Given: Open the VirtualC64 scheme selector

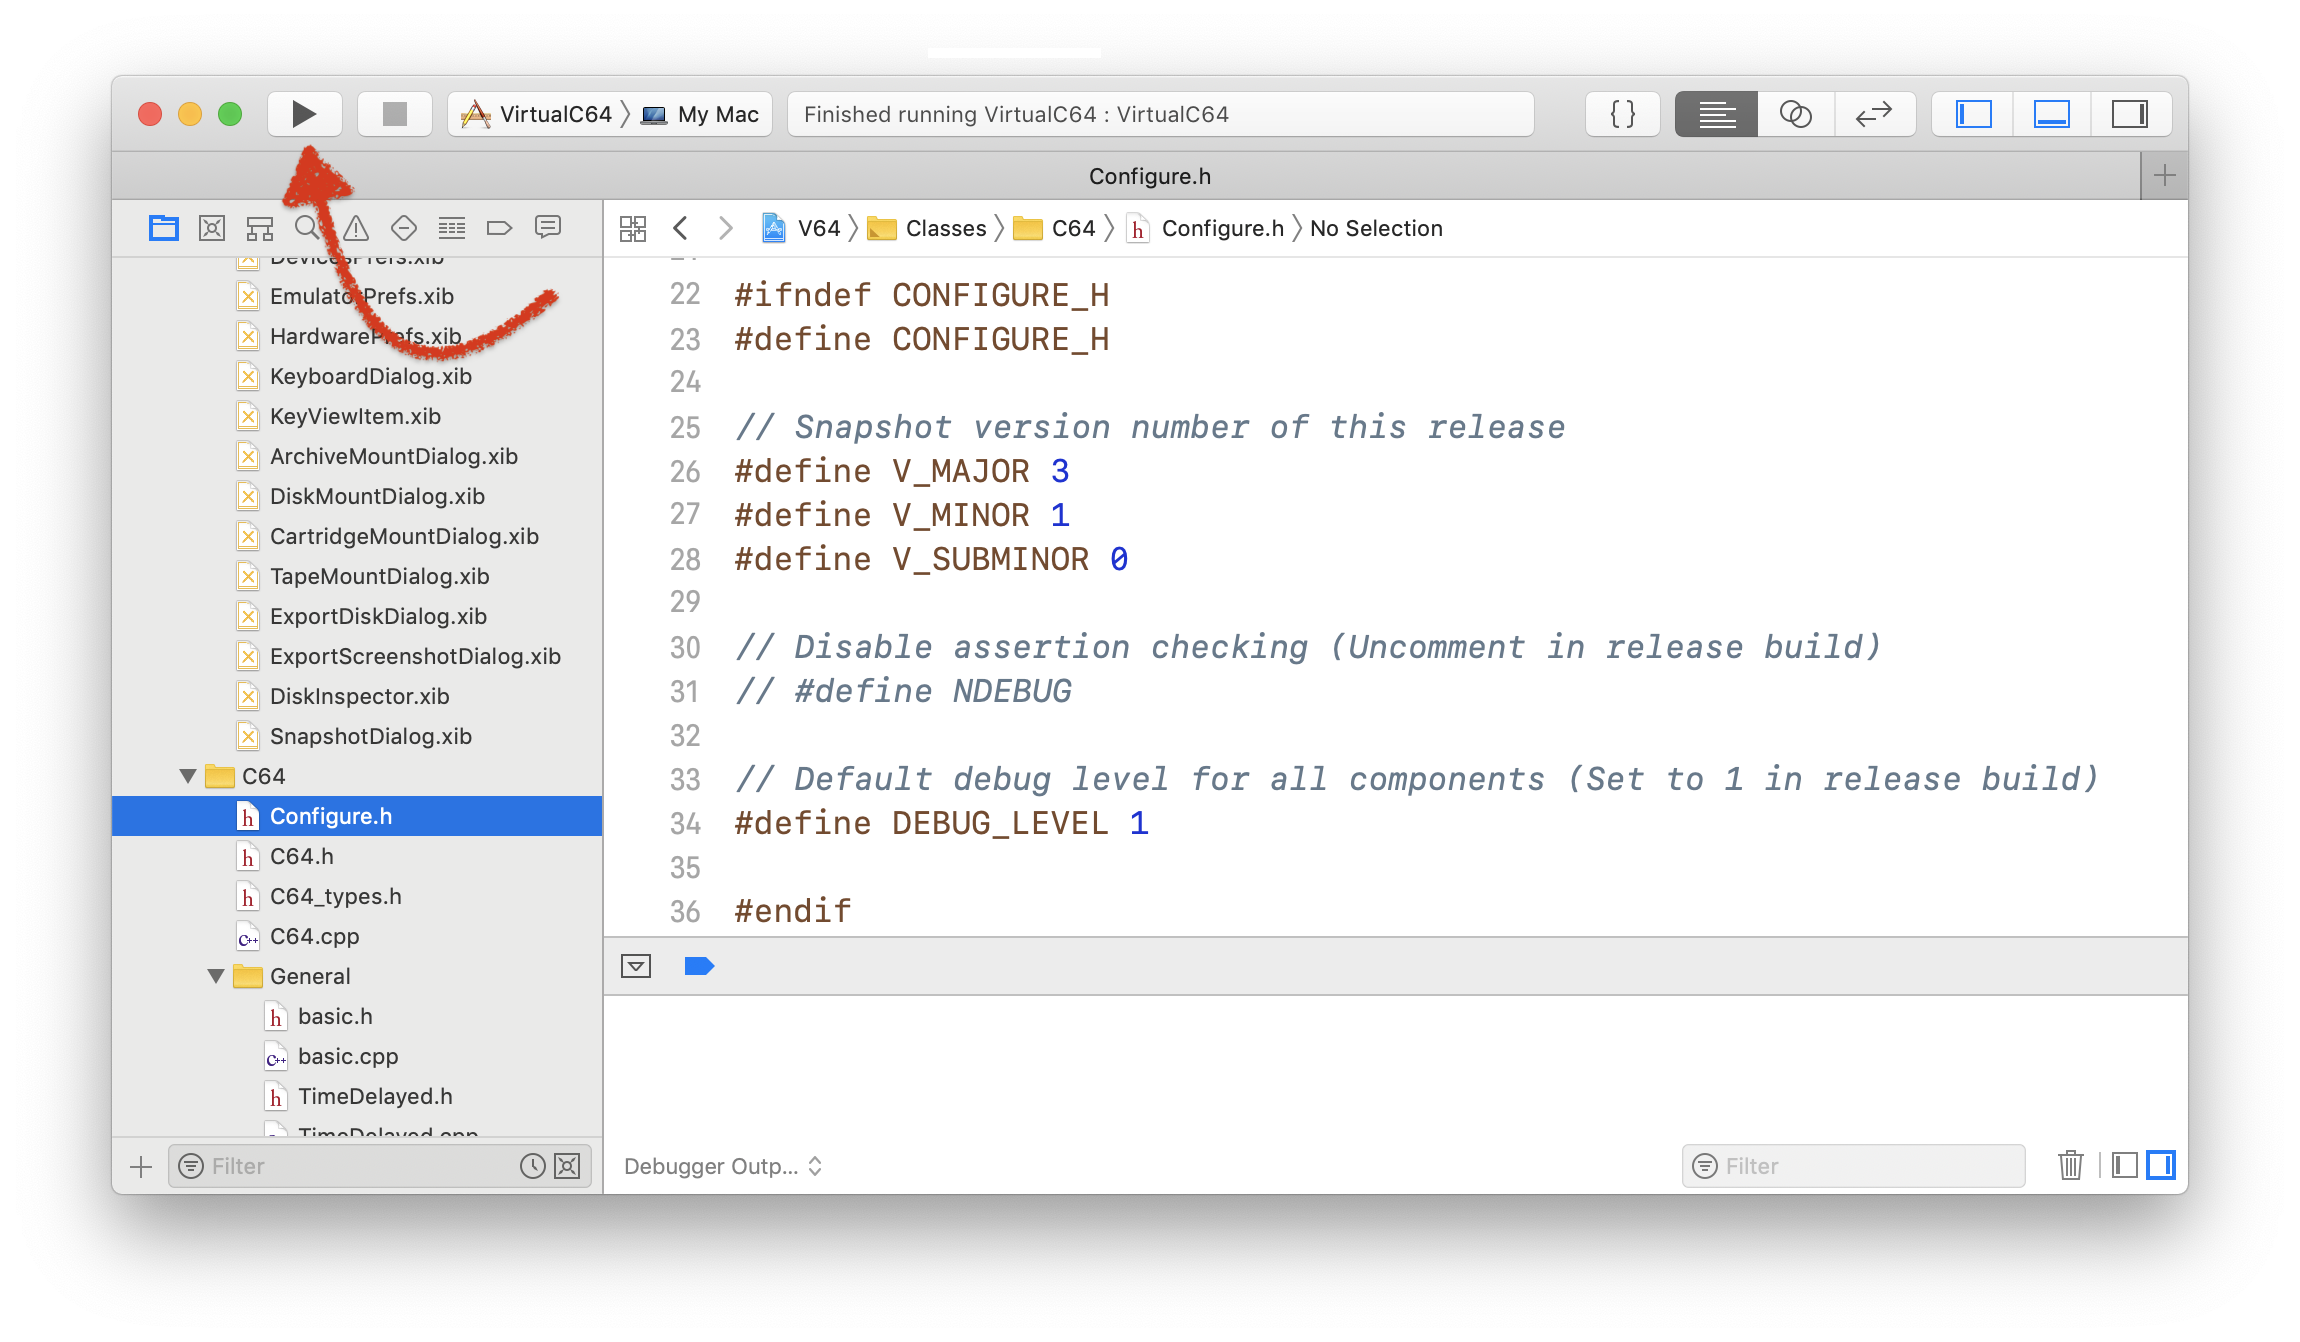Looking at the screenshot, I should [537, 114].
